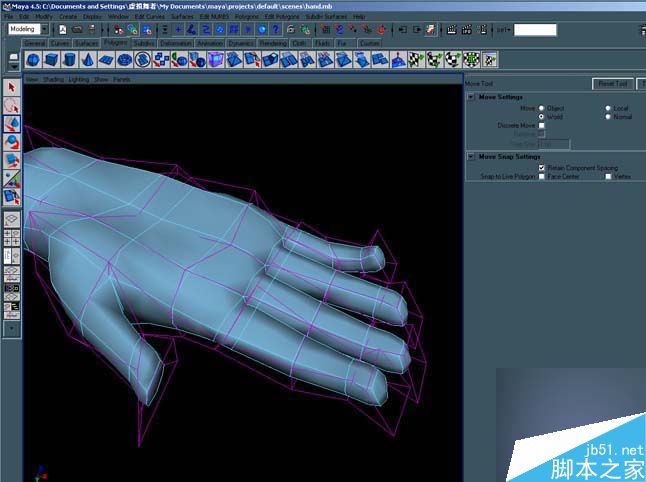Select the Object move radio button

(541, 107)
